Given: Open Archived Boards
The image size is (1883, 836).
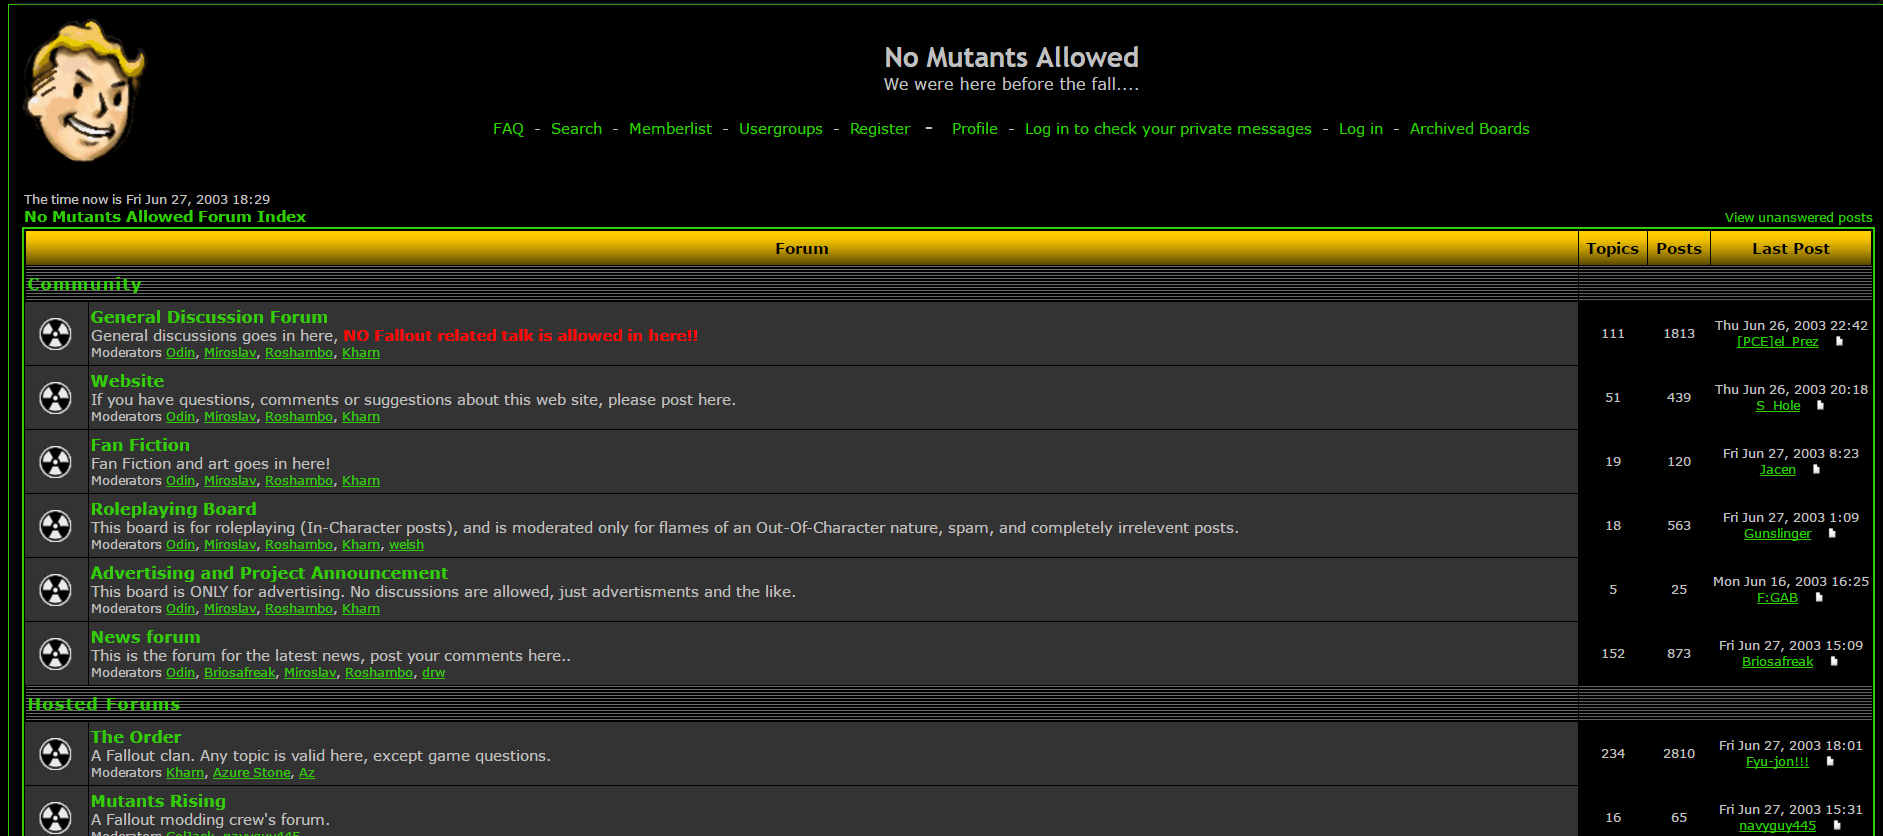Looking at the screenshot, I should pyautogui.click(x=1469, y=129).
